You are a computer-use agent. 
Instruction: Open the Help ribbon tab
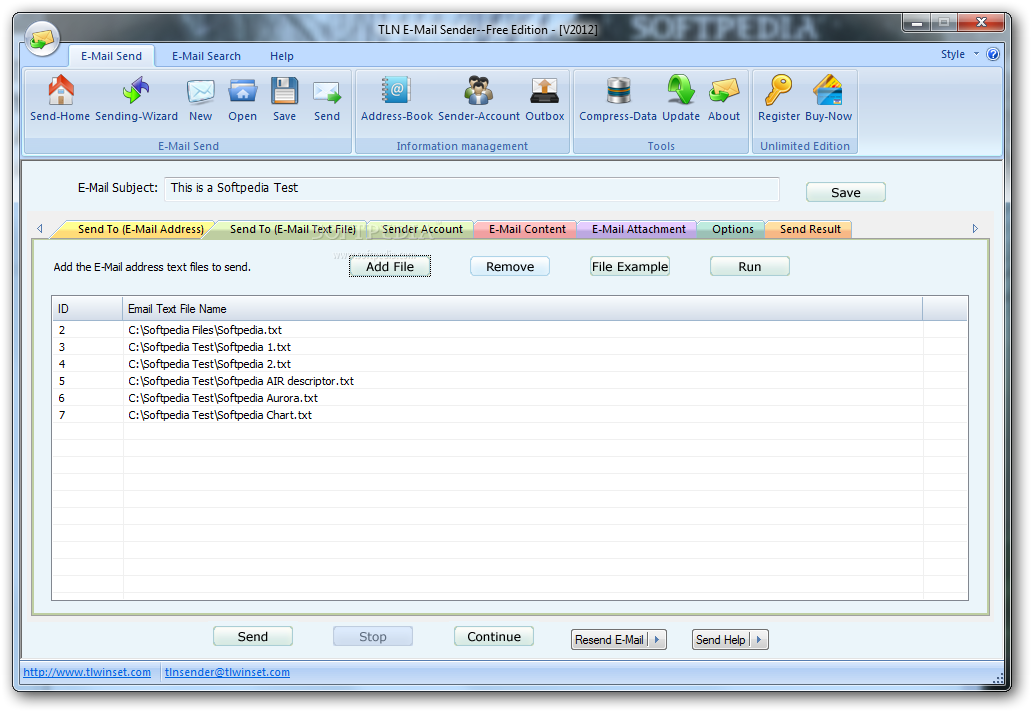tap(282, 56)
